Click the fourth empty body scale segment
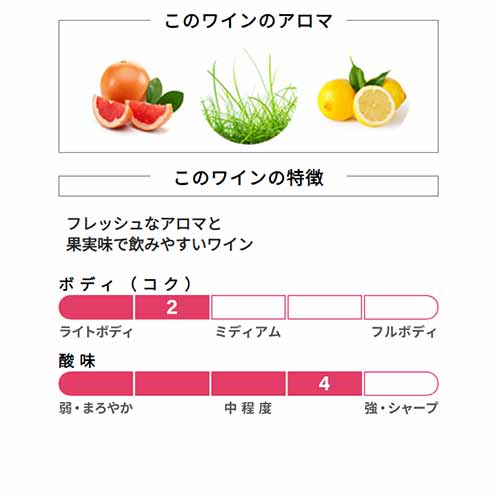500x500 pixels. (324, 307)
